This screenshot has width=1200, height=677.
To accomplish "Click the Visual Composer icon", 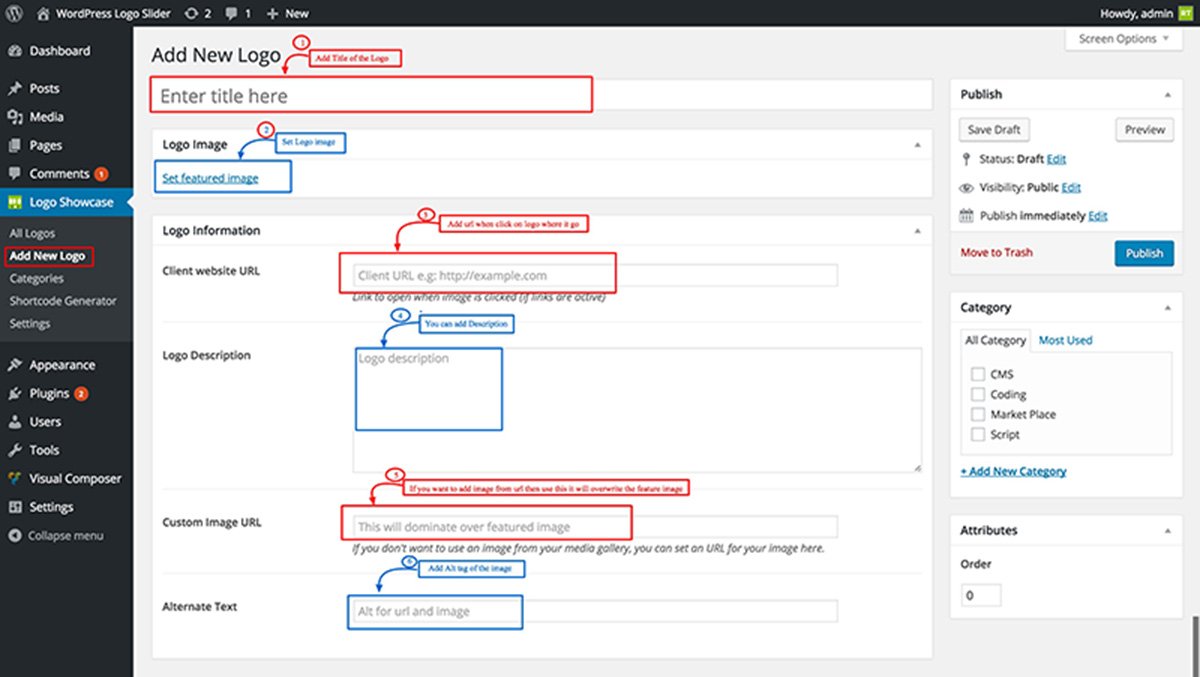I will click(15, 478).
